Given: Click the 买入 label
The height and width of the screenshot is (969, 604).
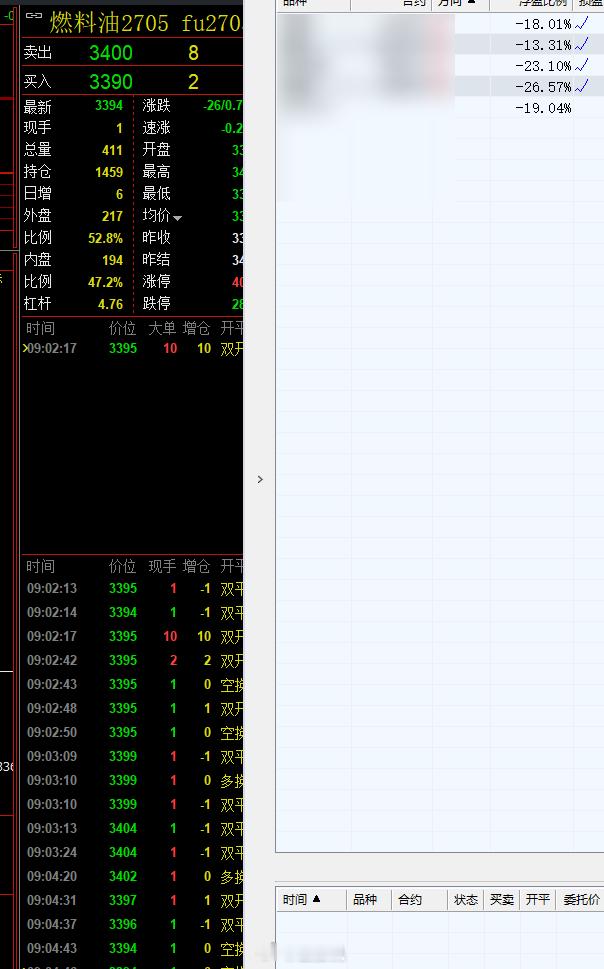Looking at the screenshot, I should tap(38, 82).
